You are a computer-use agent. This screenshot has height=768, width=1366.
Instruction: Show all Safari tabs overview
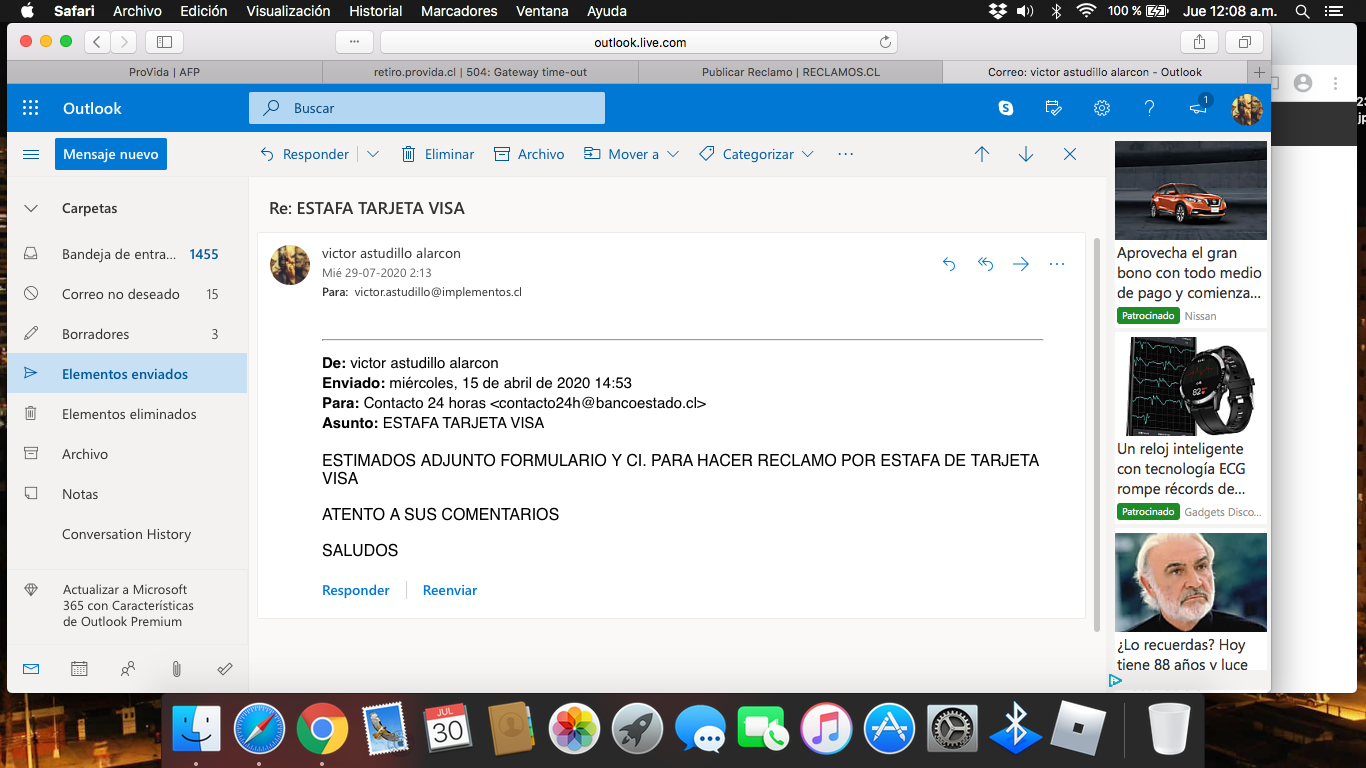point(1245,42)
